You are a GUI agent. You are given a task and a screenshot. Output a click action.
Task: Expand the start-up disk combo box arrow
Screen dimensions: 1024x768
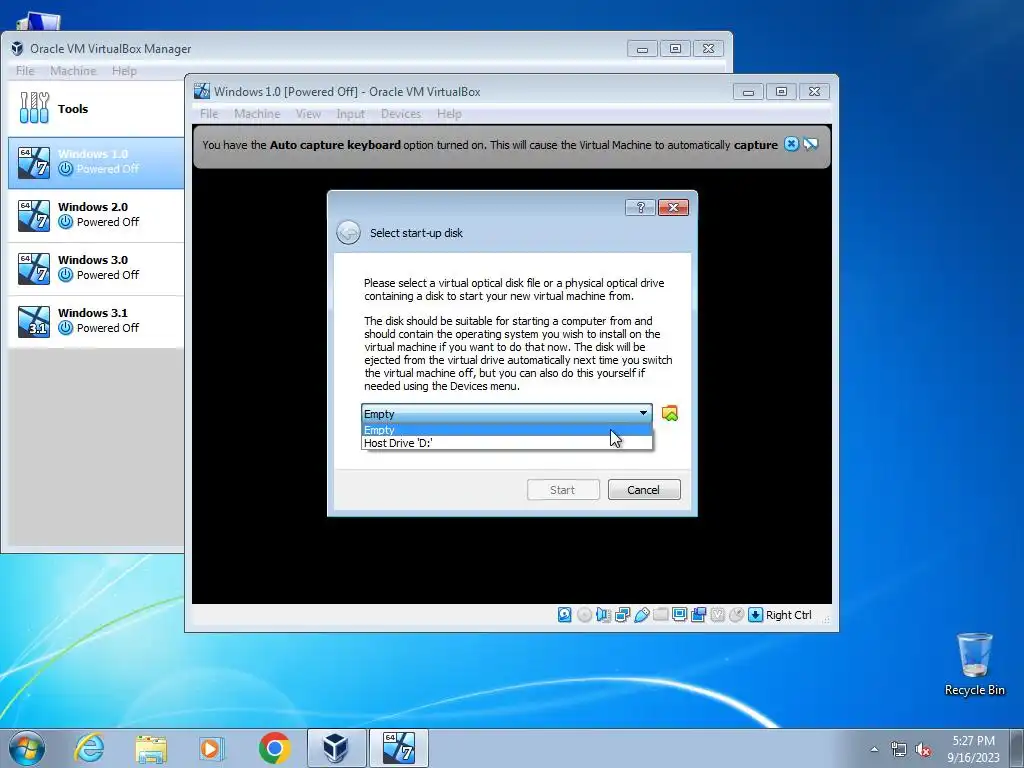click(x=643, y=413)
